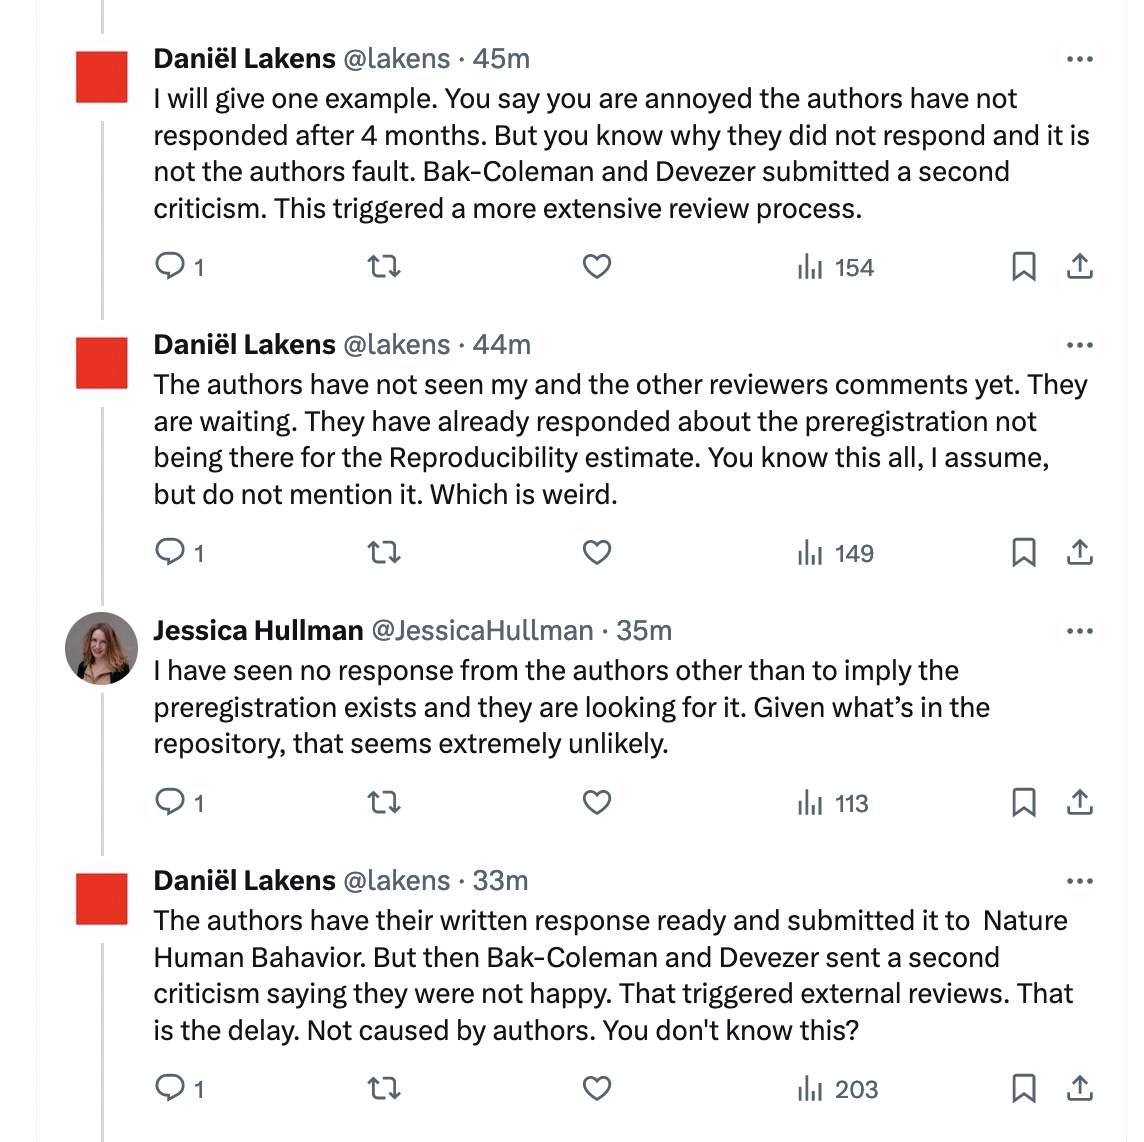Like the 45m tweet about authors not responding
This screenshot has width=1144, height=1142.
click(x=596, y=266)
